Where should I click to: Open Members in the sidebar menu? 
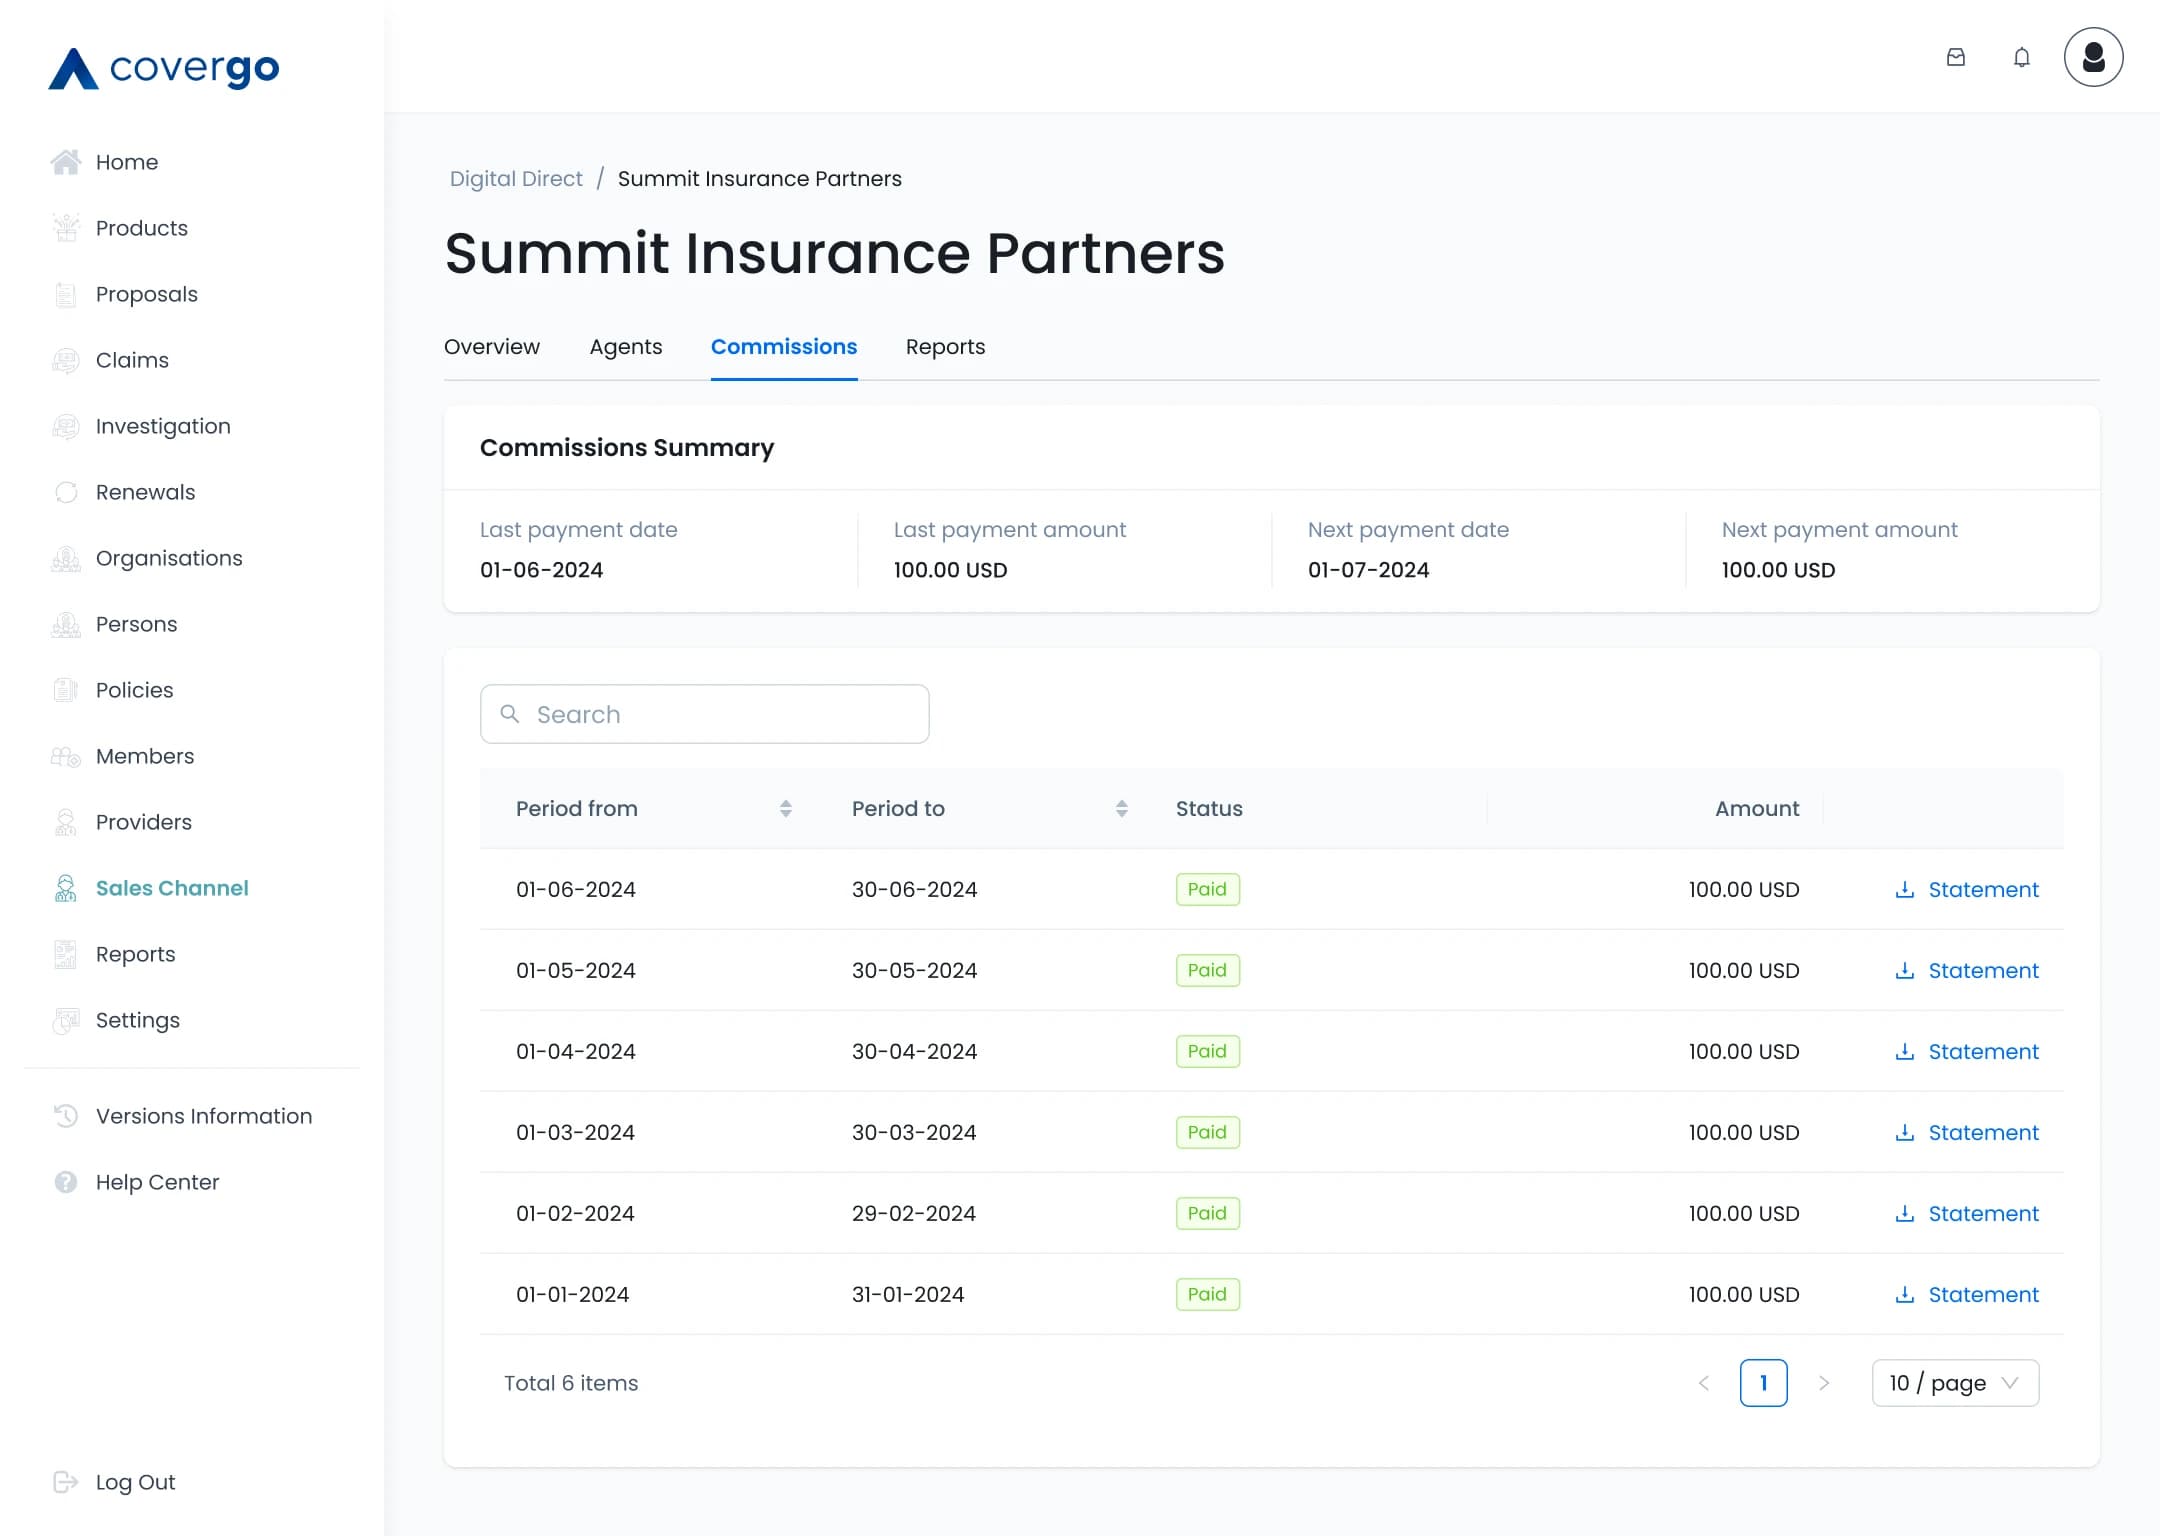[x=145, y=756]
